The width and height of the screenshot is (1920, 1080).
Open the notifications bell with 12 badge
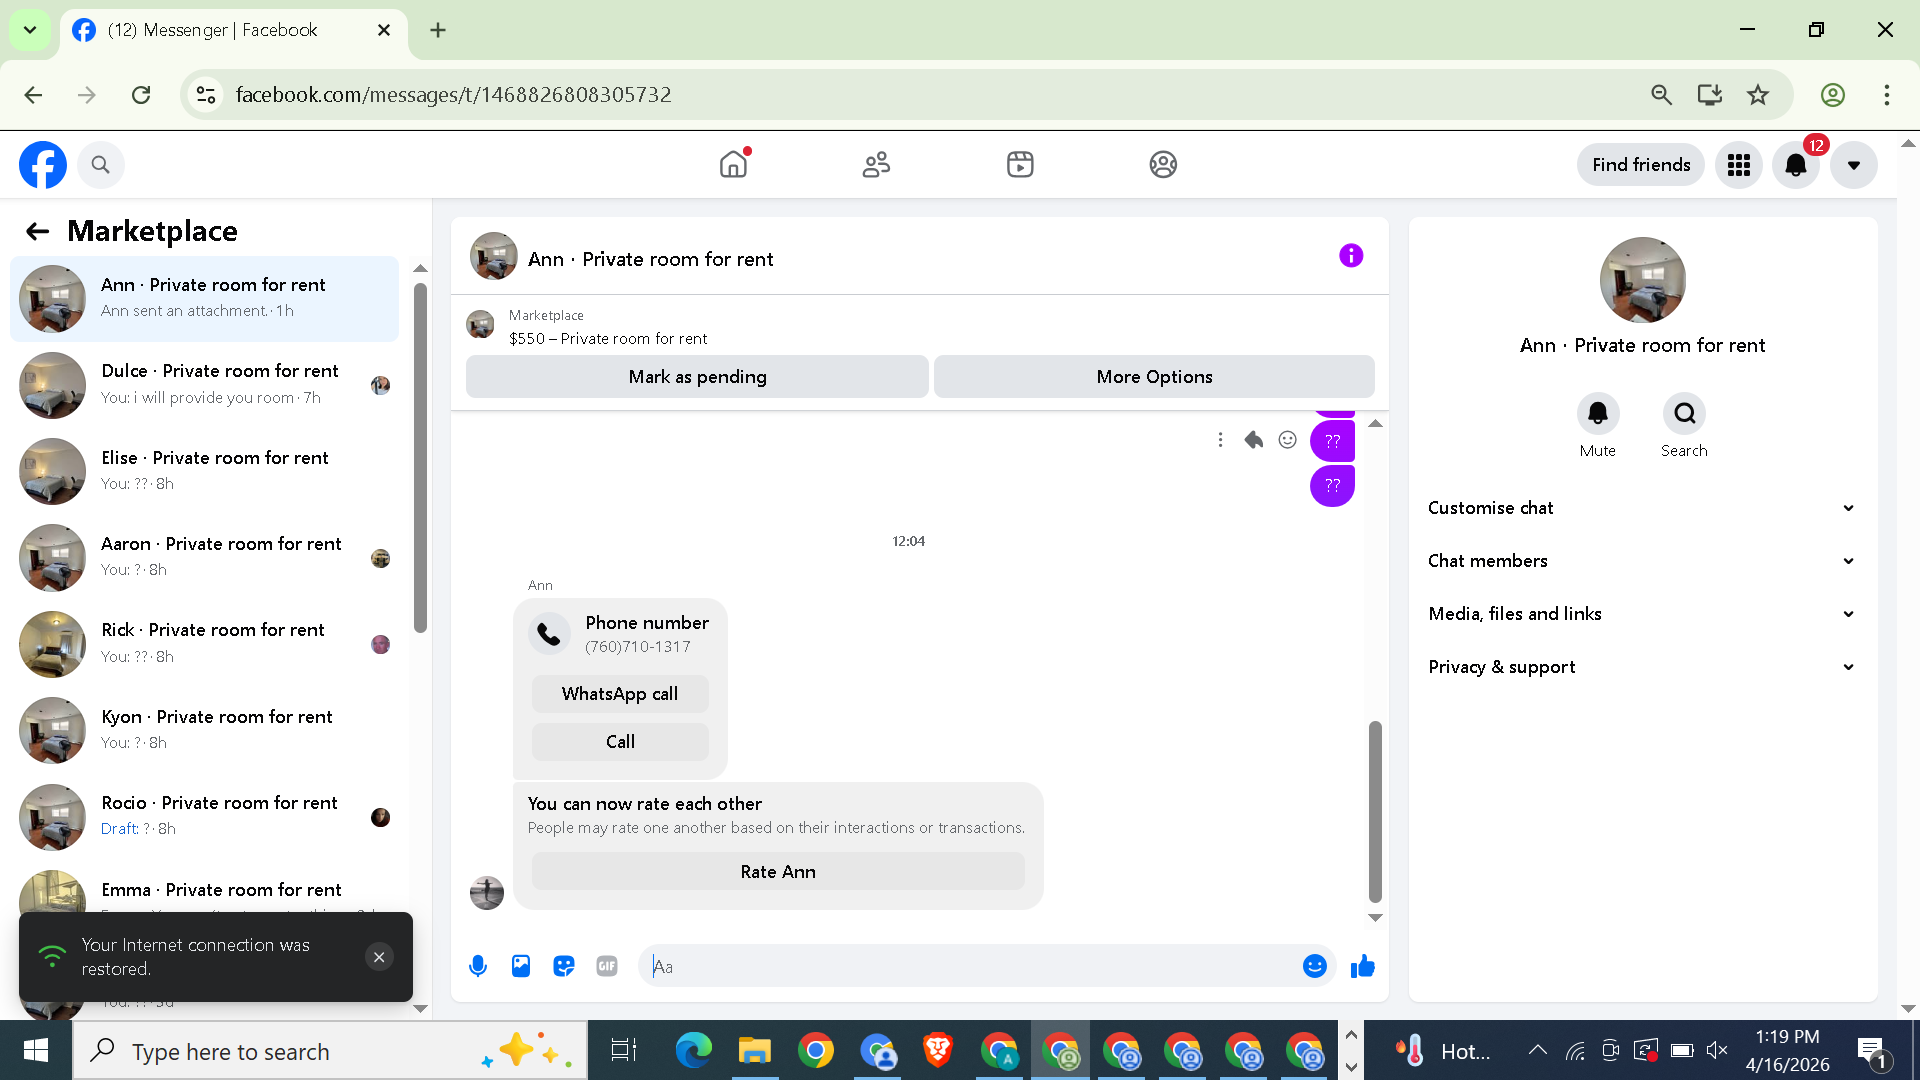tap(1796, 165)
